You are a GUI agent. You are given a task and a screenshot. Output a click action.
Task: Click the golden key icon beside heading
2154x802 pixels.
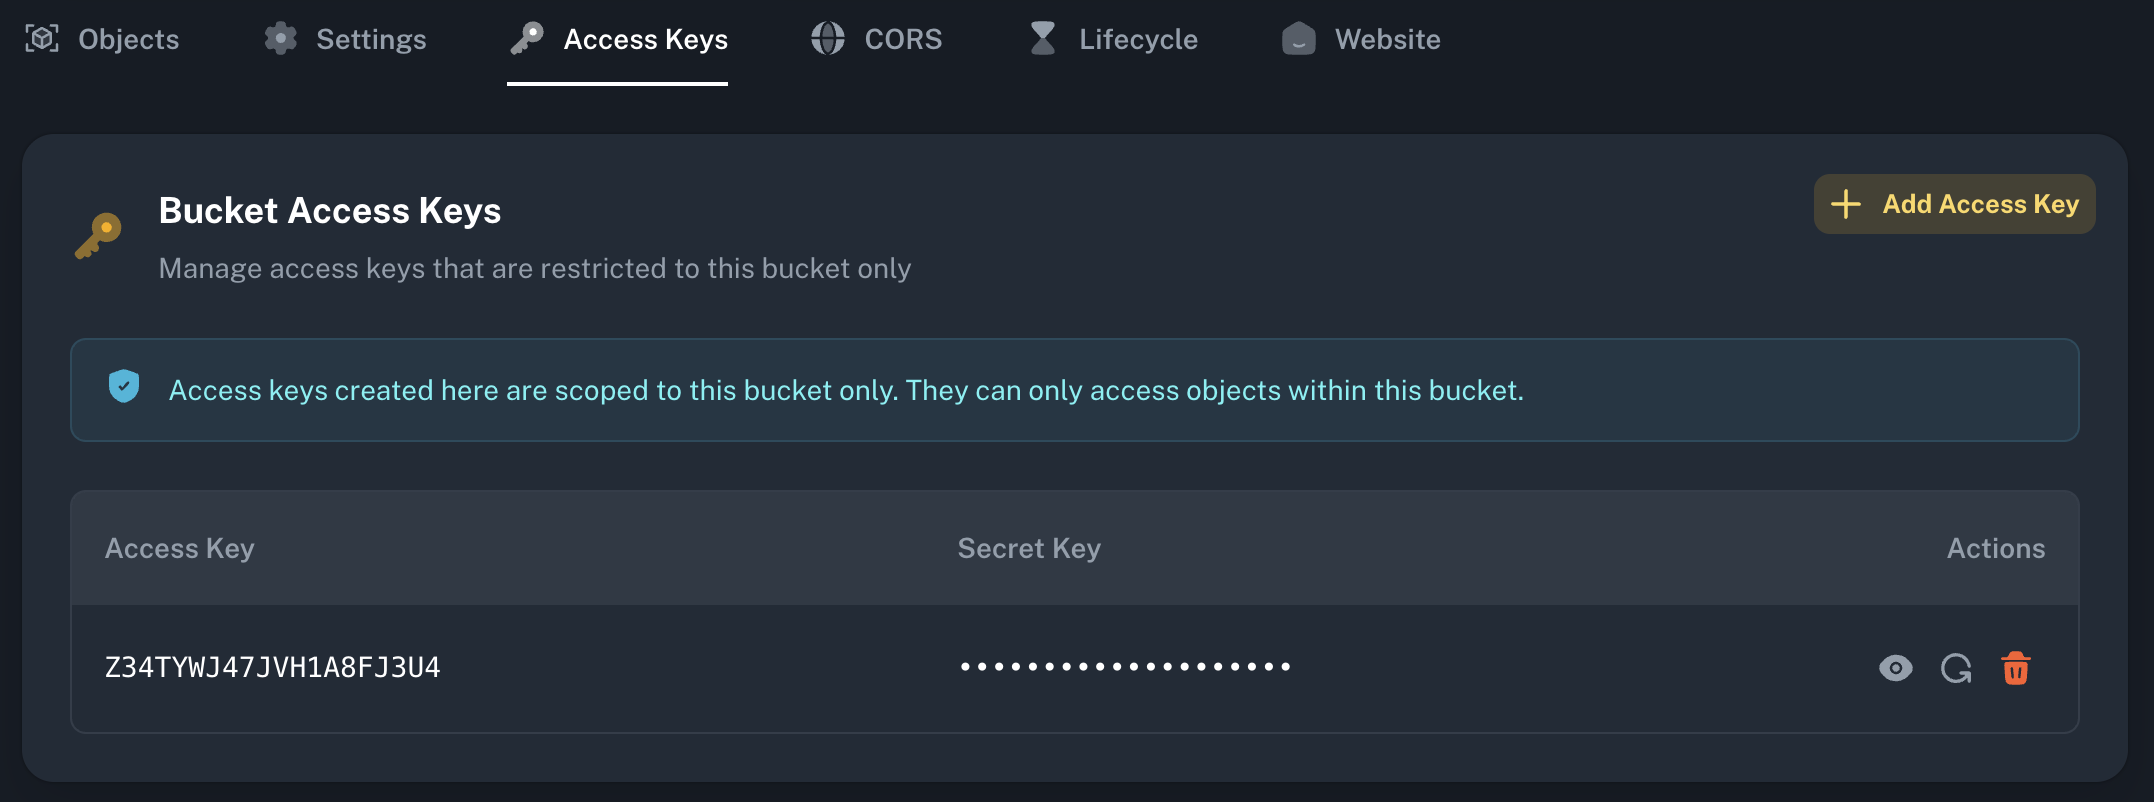click(x=98, y=236)
